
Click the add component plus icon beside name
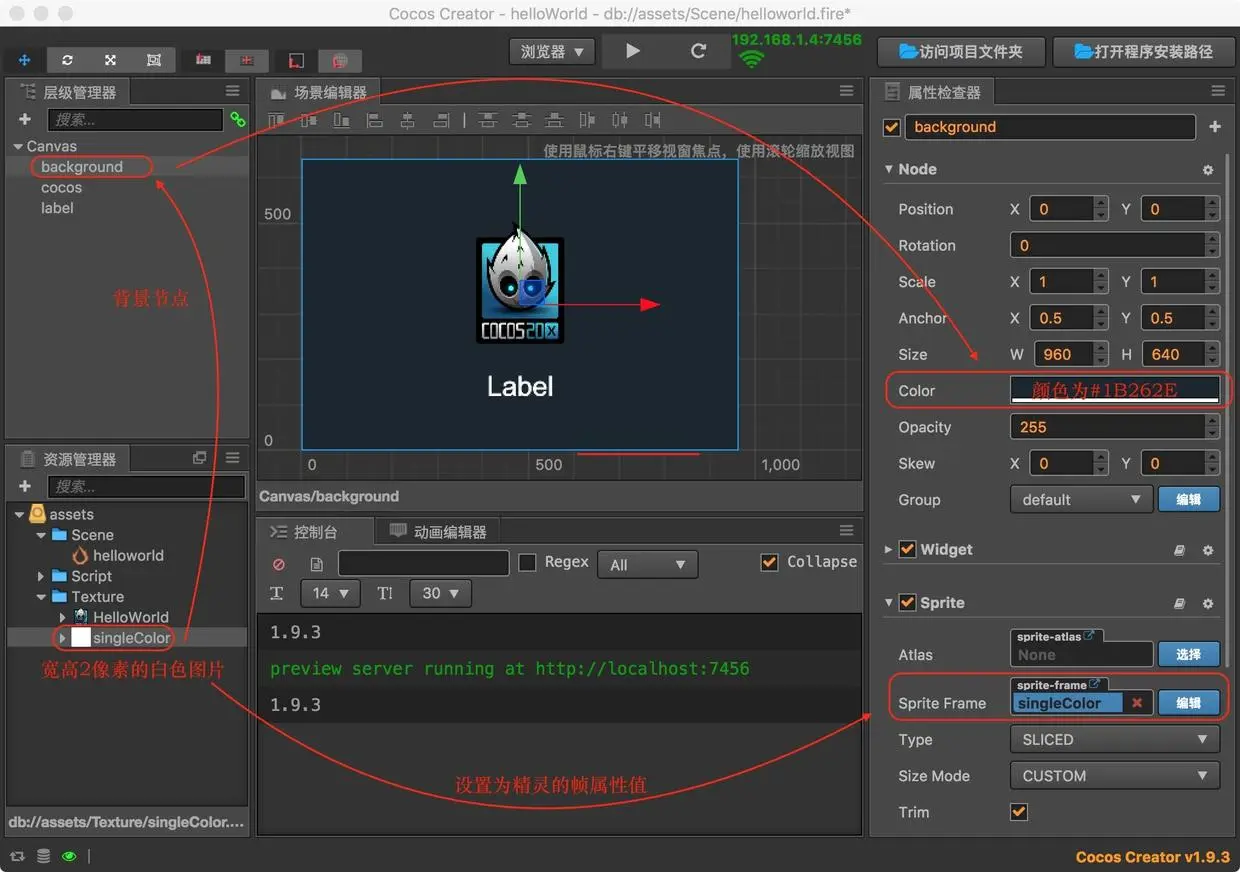pyautogui.click(x=1215, y=127)
